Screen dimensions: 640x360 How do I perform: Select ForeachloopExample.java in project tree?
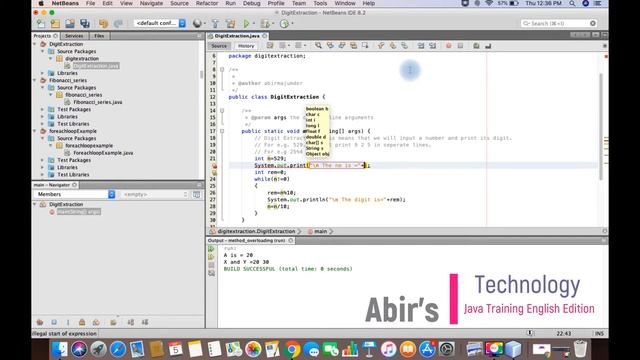pyautogui.click(x=103, y=153)
